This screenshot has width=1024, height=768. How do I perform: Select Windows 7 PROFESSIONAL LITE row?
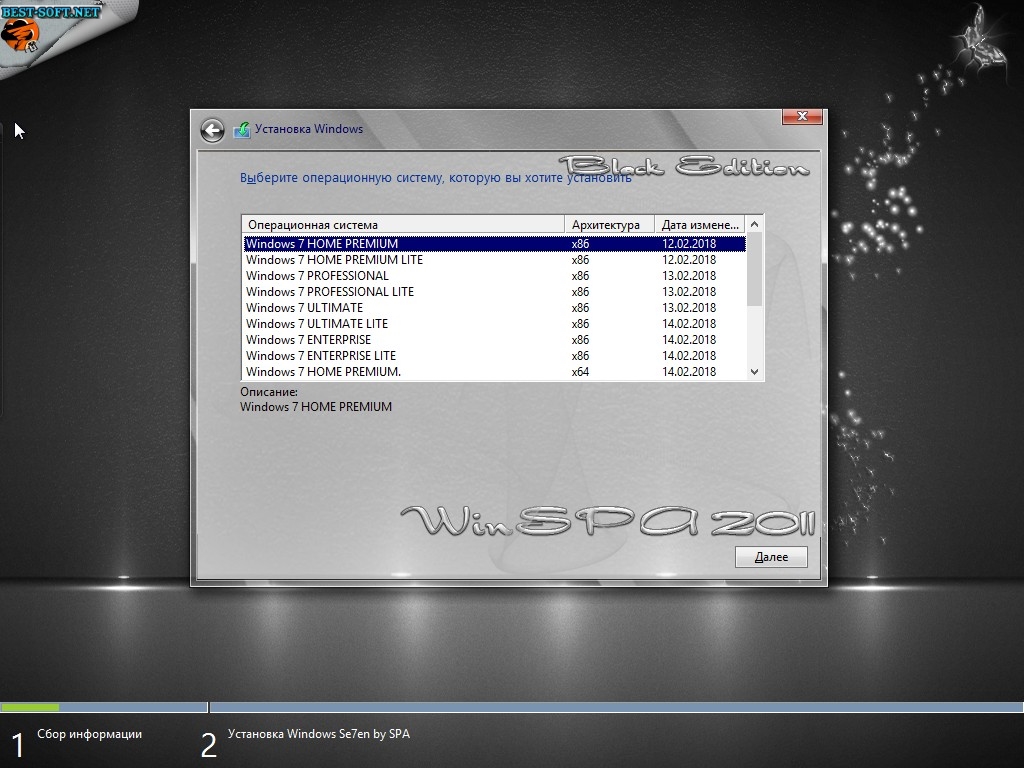coord(494,291)
